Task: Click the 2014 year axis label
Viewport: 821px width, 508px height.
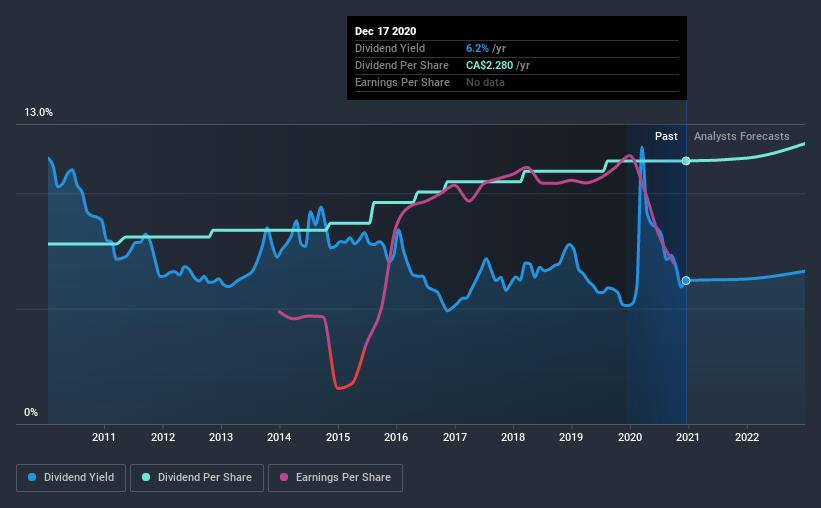Action: pos(279,437)
